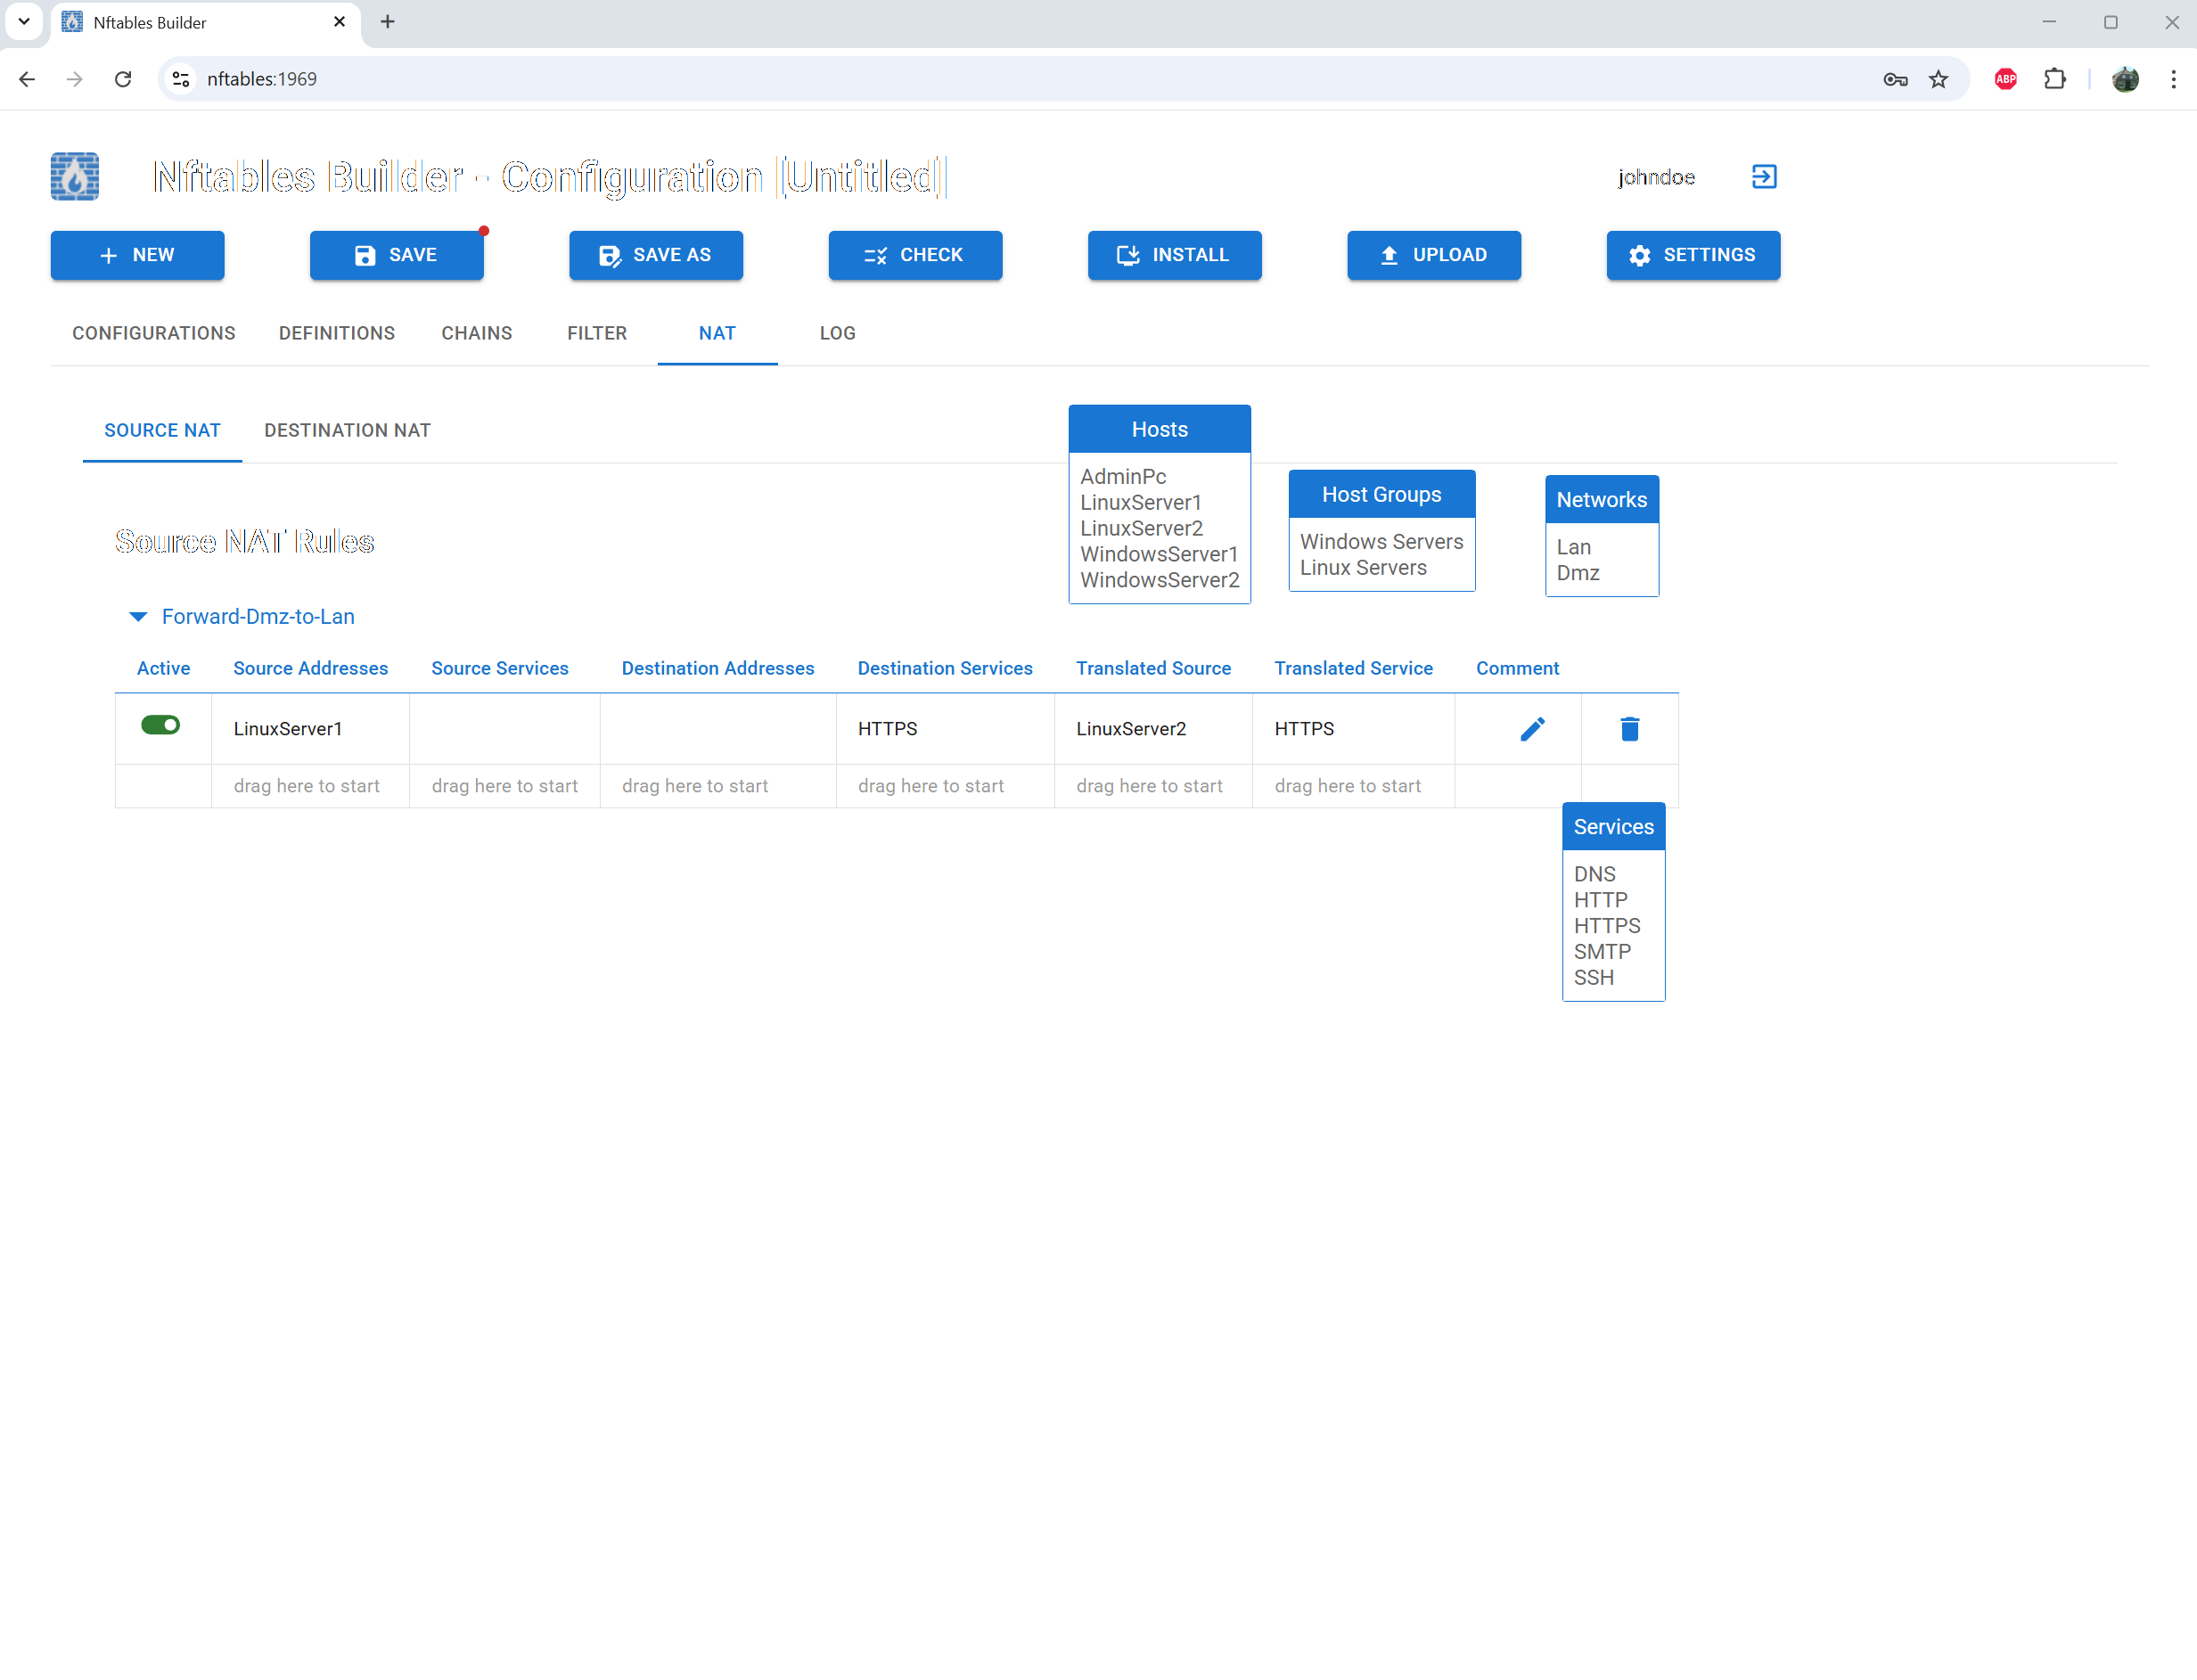This screenshot has height=1680, width=2197.
Task: Open the tab search chevron
Action: (x=24, y=21)
